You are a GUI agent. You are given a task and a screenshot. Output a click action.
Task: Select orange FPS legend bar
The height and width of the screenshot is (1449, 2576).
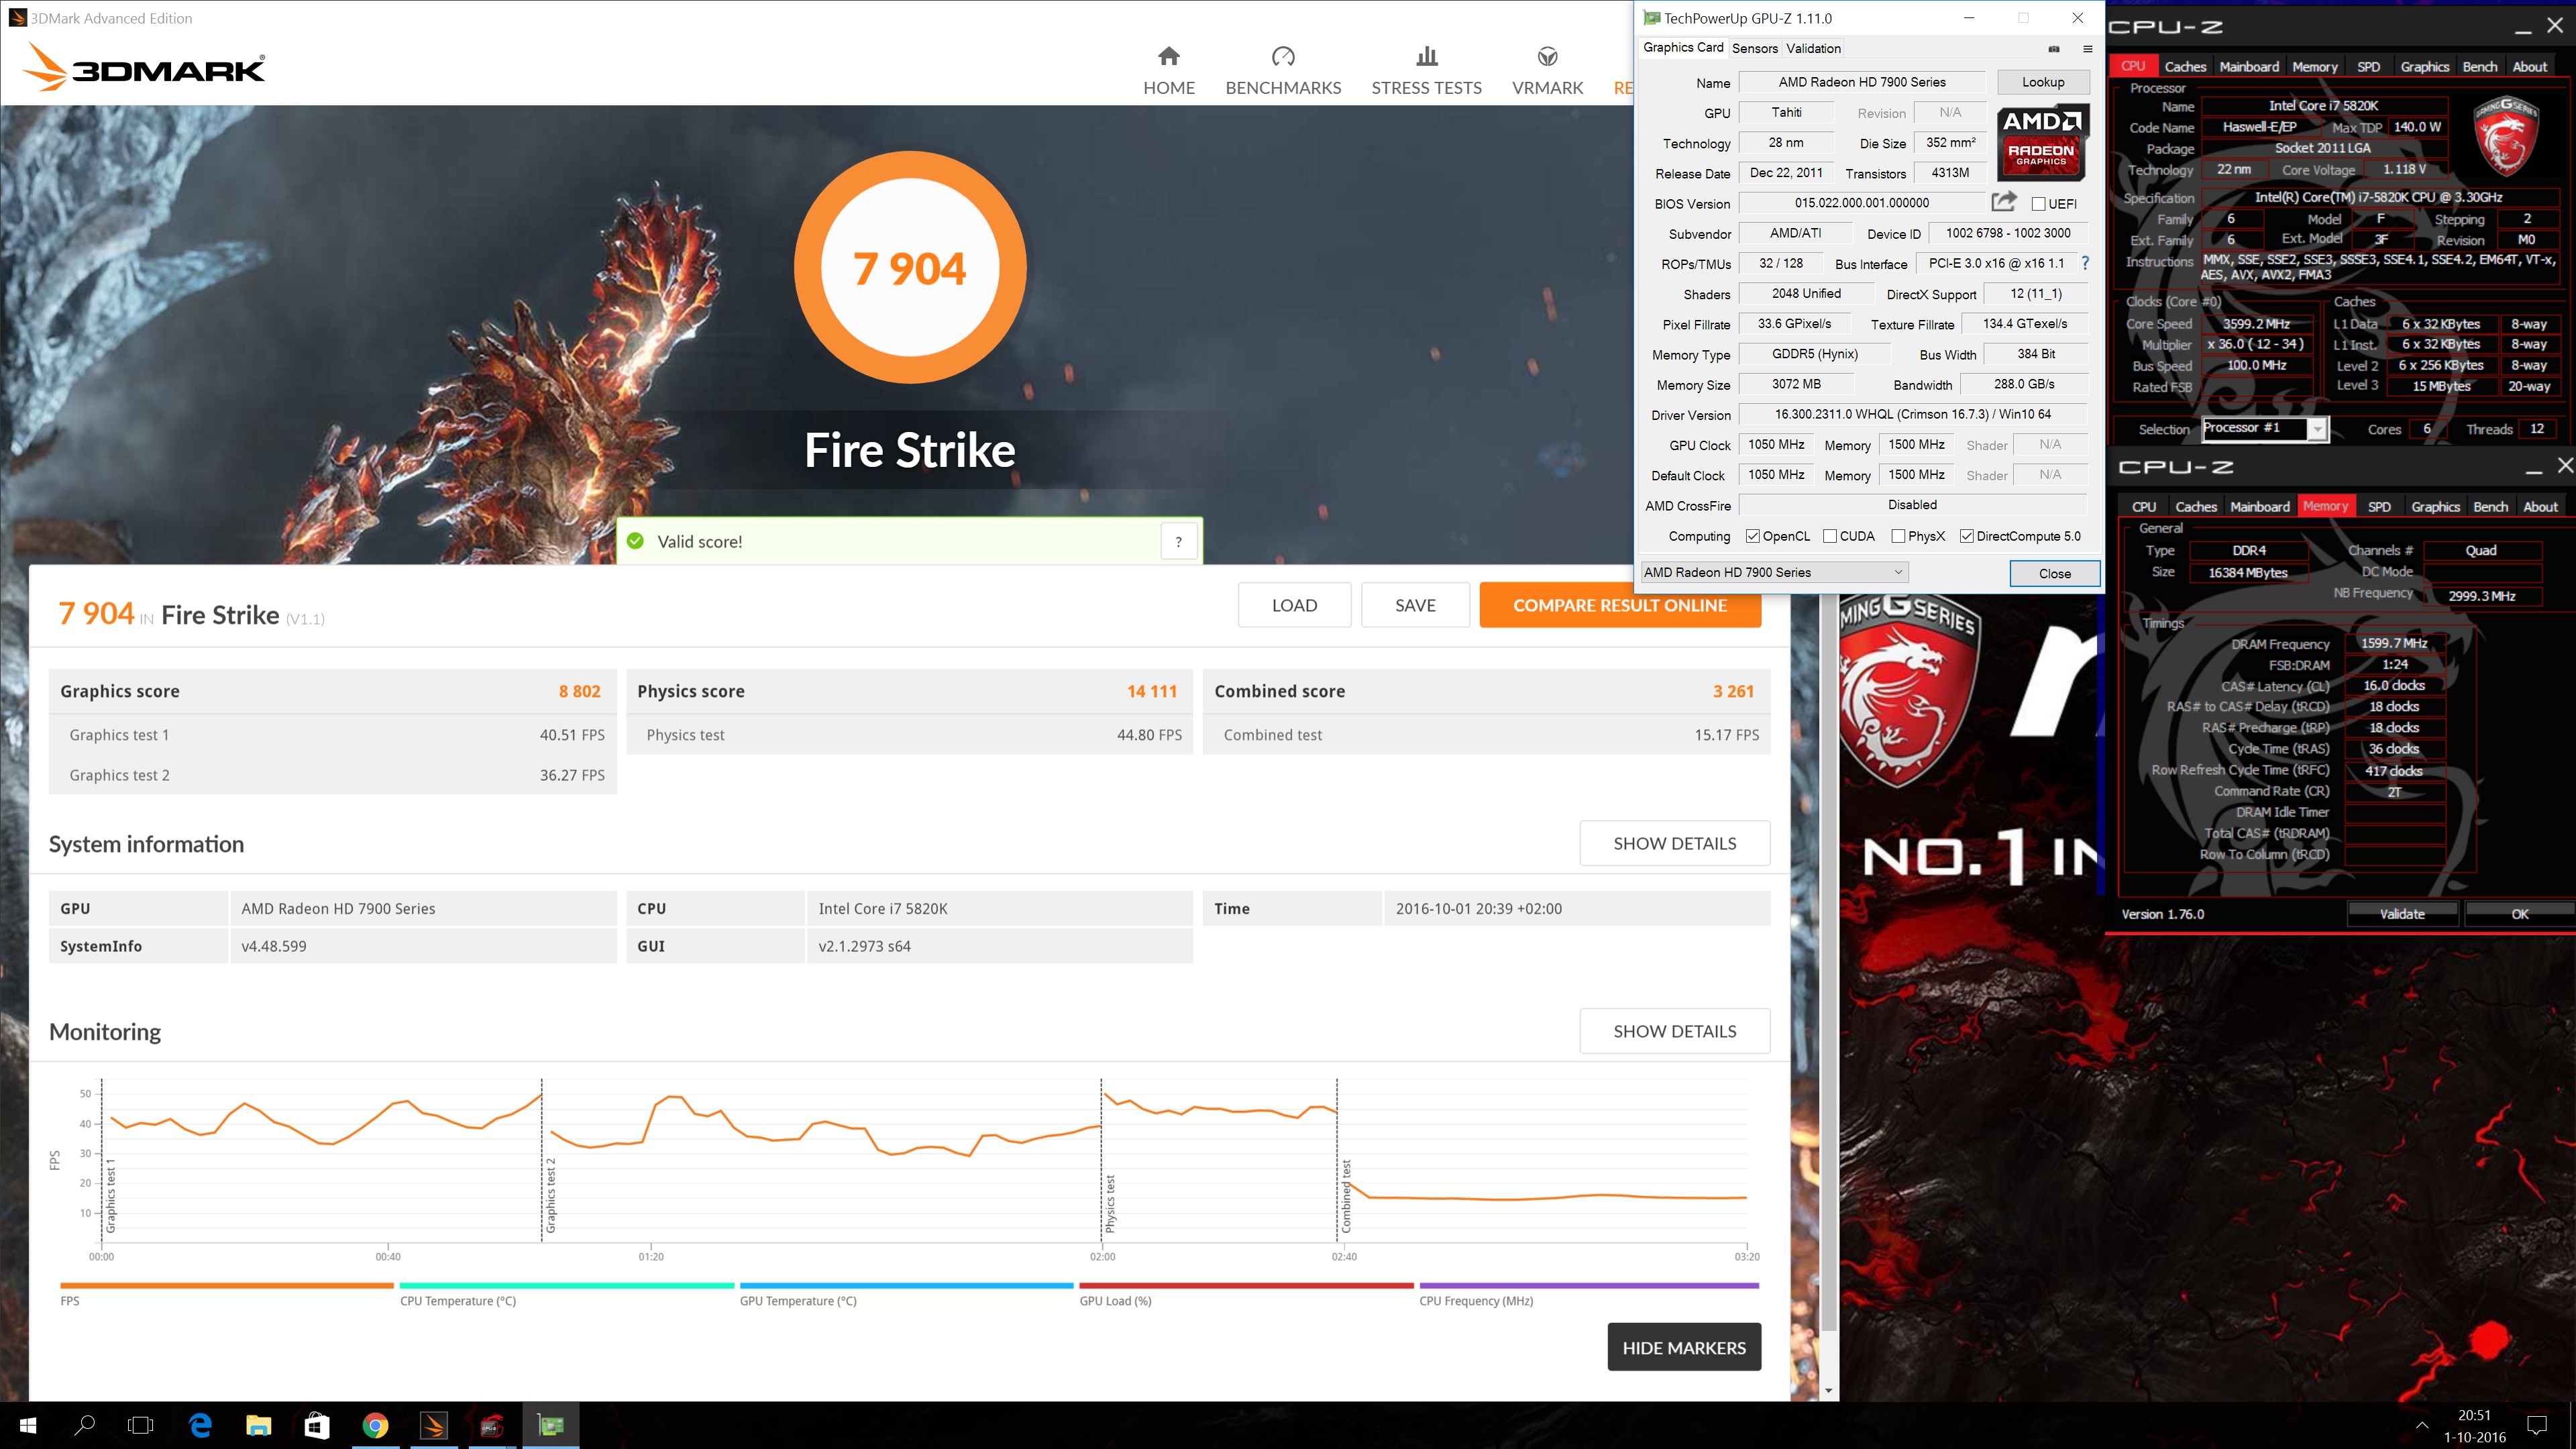pyautogui.click(x=227, y=1285)
